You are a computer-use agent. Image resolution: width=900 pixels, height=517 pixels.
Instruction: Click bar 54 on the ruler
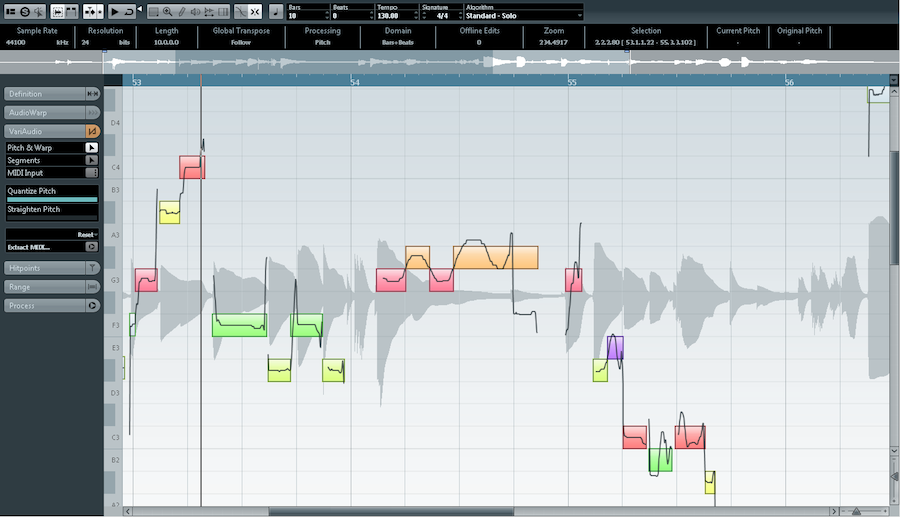355,82
